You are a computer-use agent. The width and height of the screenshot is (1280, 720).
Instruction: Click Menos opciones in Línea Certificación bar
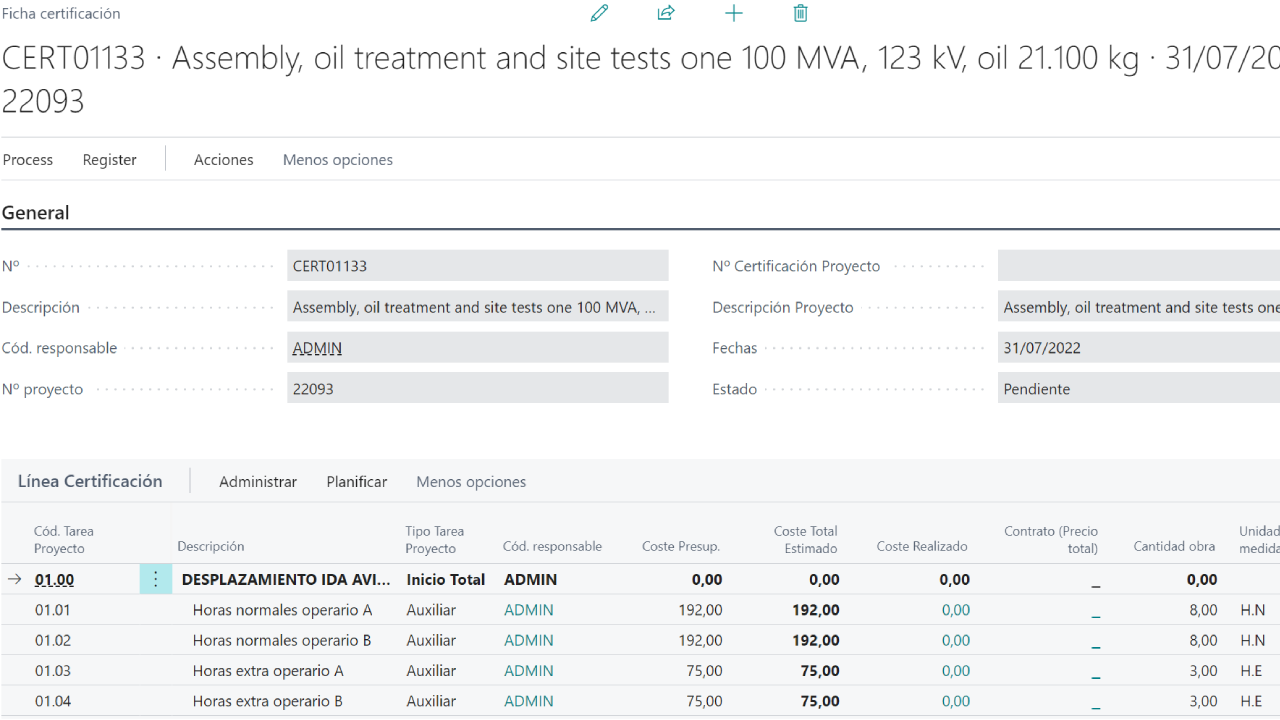(x=471, y=482)
